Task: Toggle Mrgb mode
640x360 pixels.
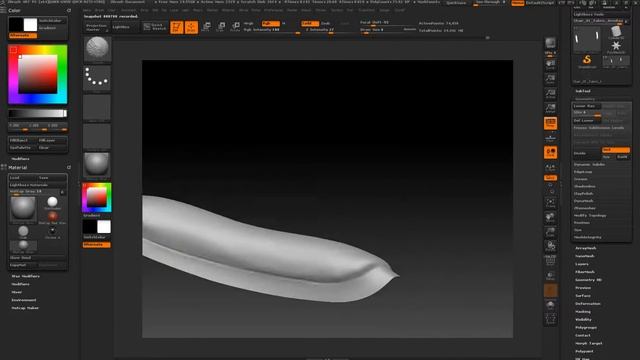Action: (249, 23)
